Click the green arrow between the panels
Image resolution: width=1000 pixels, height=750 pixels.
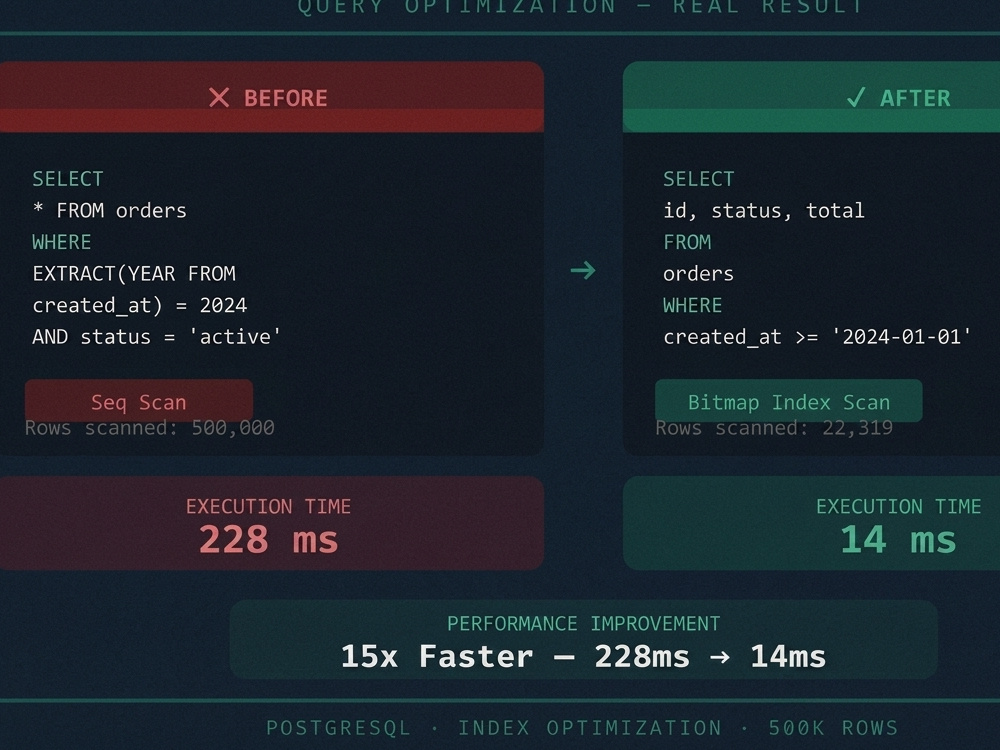tap(583, 270)
